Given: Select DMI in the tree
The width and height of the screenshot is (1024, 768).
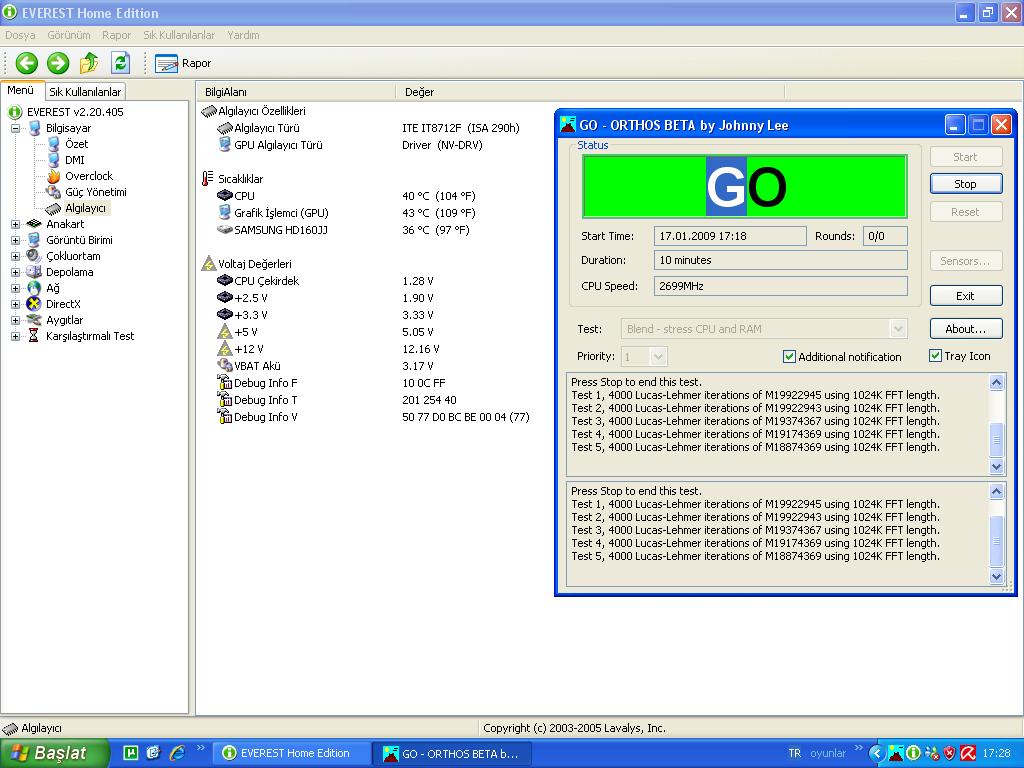Looking at the screenshot, I should tap(74, 161).
